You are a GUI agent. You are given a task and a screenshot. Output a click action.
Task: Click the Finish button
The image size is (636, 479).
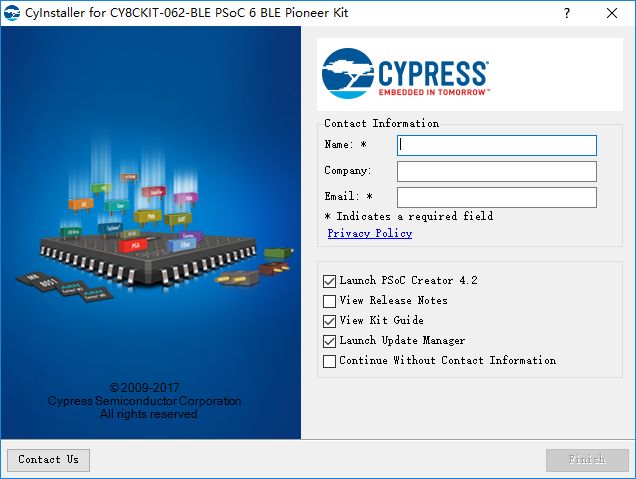(587, 460)
